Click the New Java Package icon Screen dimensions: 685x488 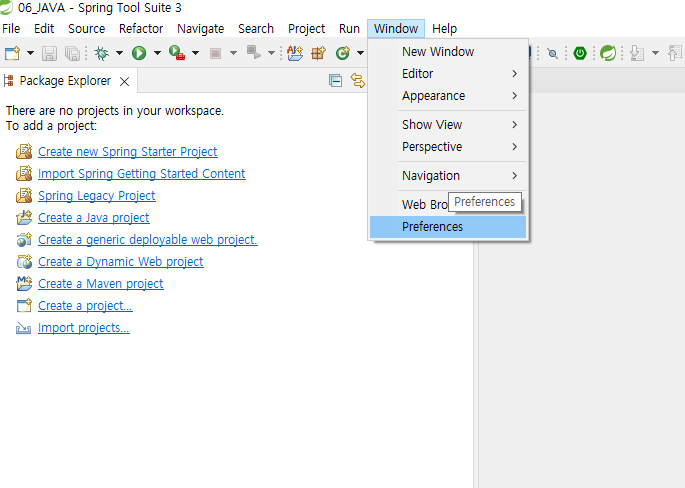click(318, 53)
